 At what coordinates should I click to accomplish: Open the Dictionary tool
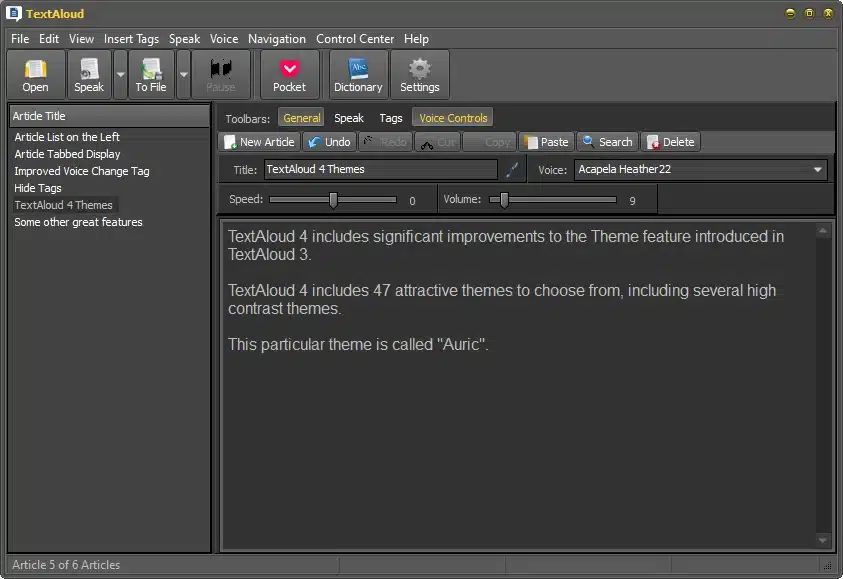coord(358,75)
